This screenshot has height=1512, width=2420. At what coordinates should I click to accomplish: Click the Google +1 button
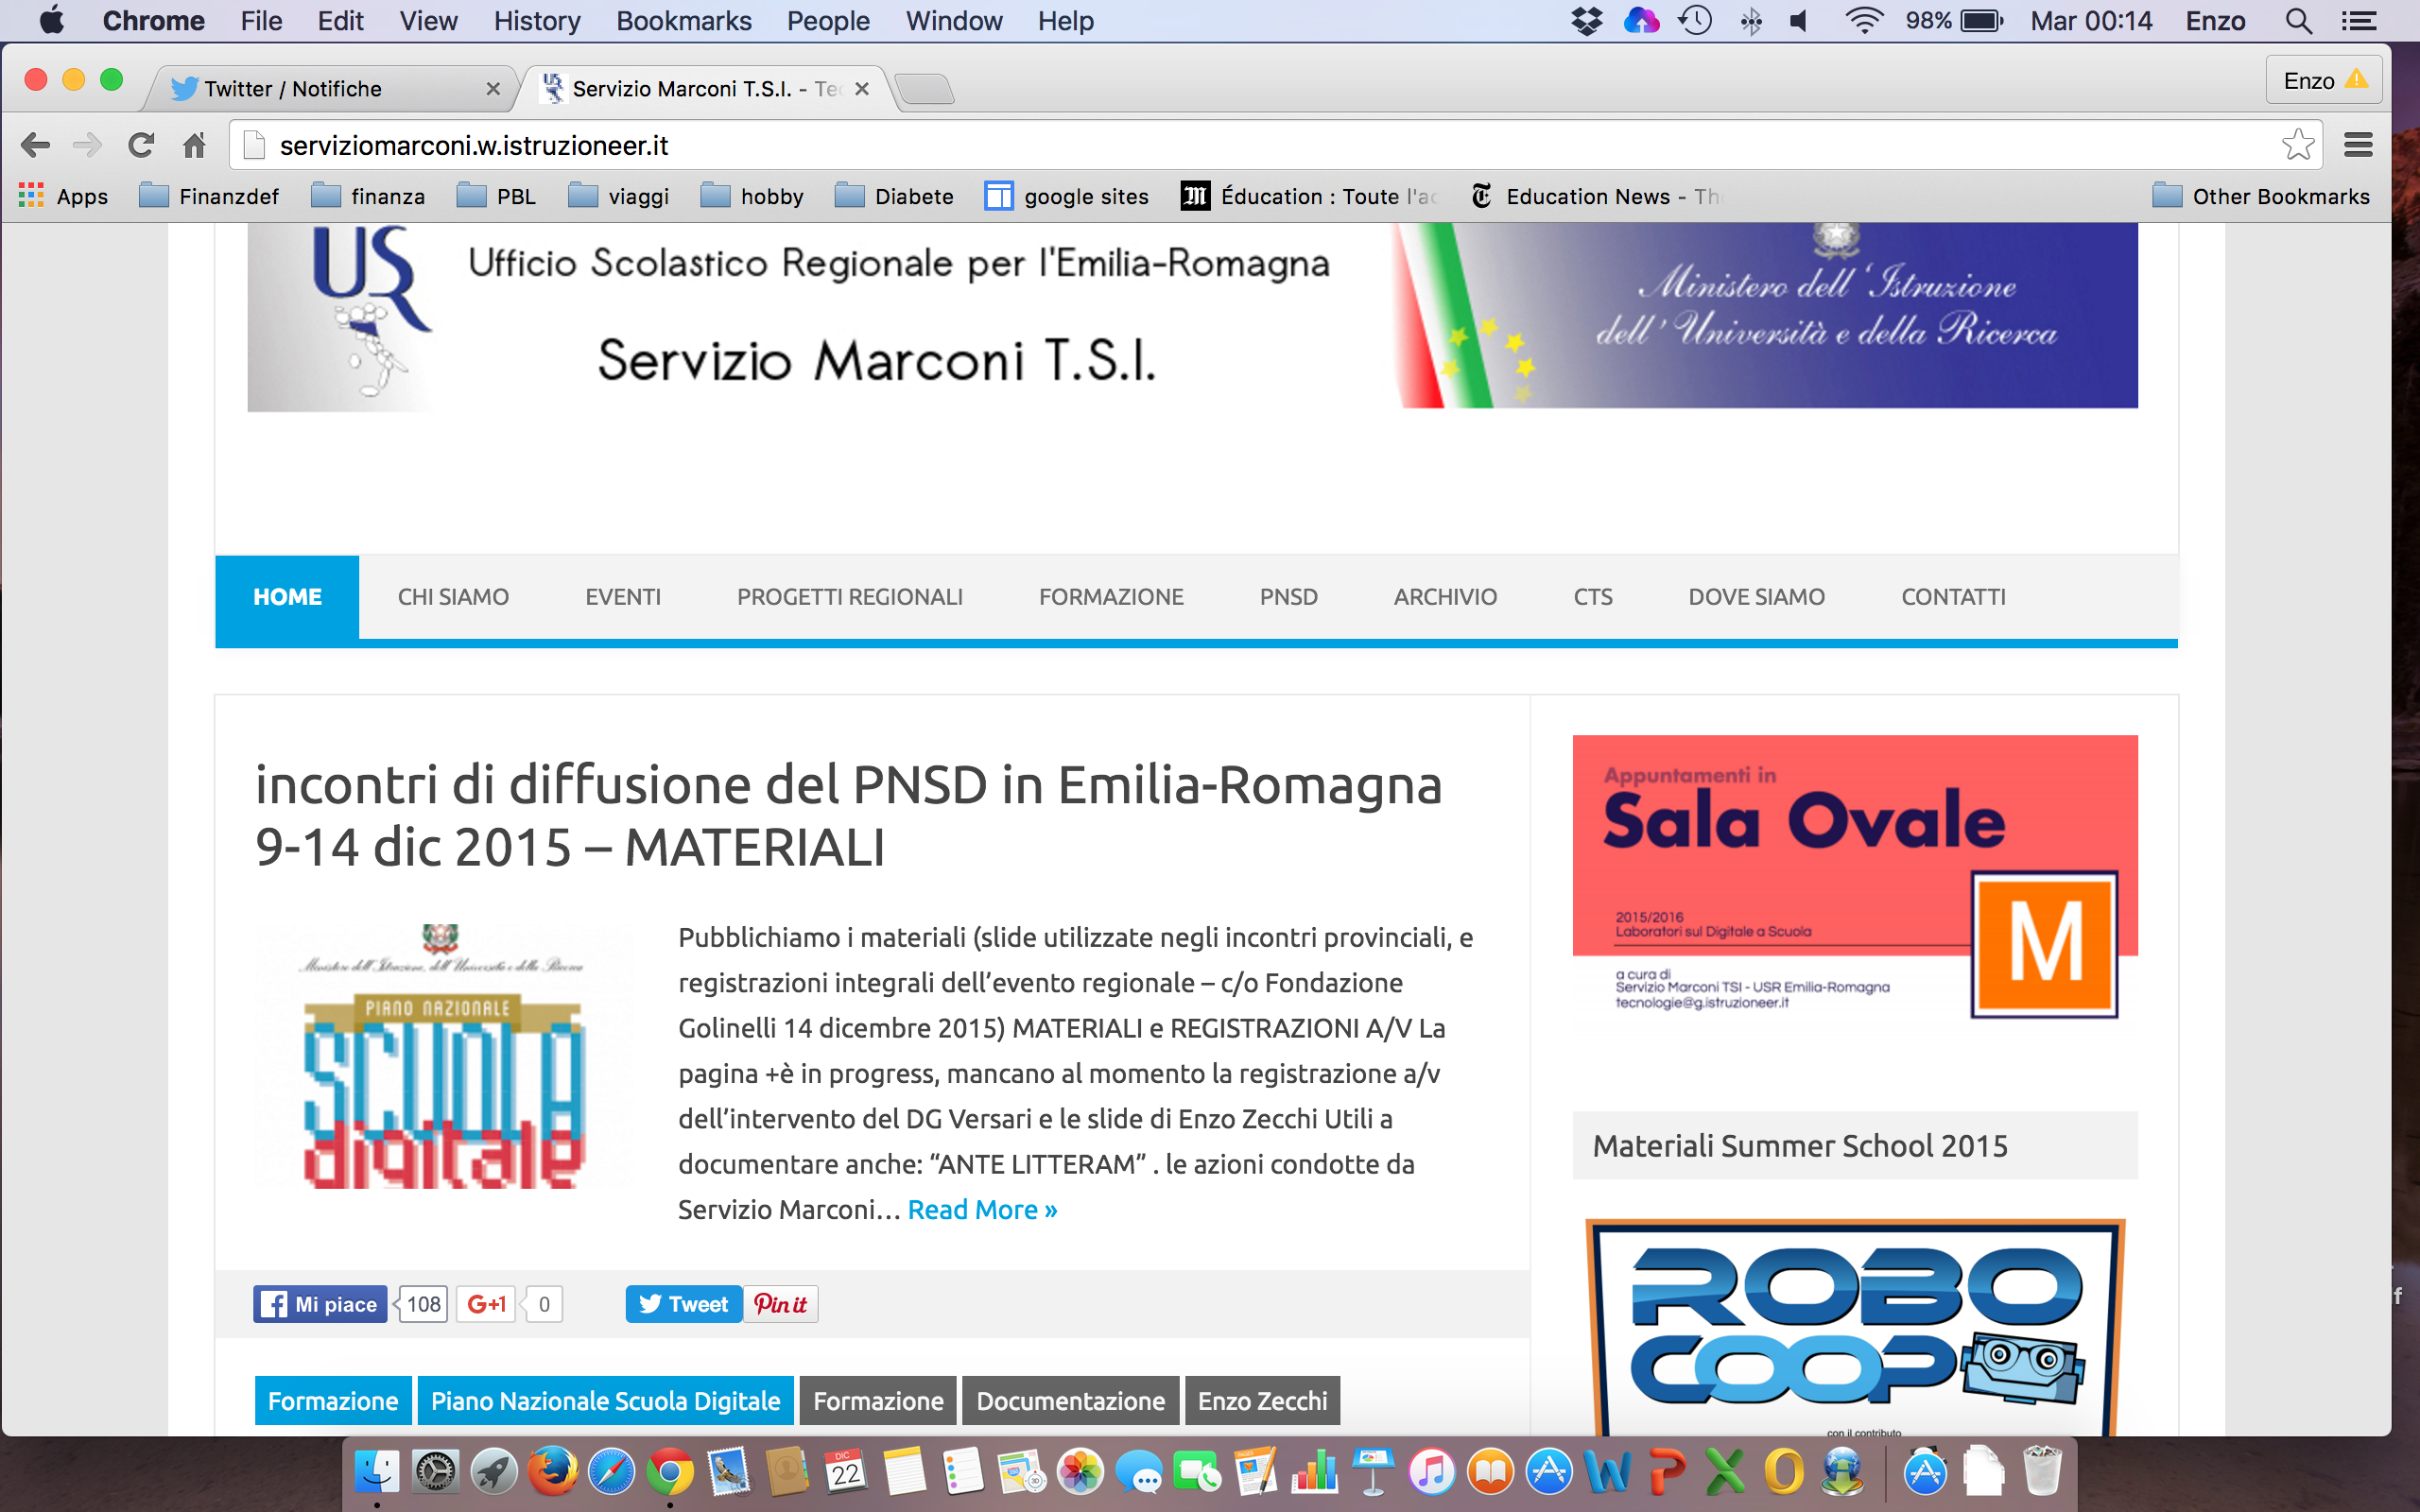(487, 1304)
